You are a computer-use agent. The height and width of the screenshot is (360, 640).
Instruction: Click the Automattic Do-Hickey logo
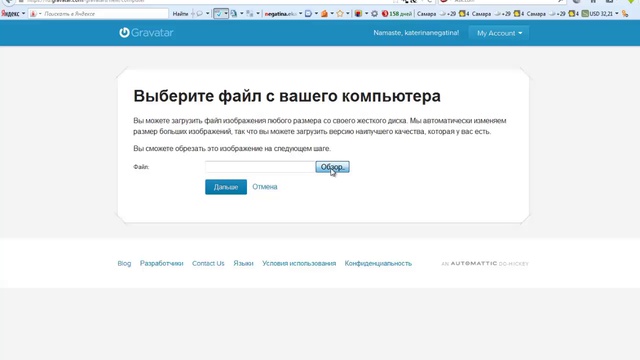485,264
